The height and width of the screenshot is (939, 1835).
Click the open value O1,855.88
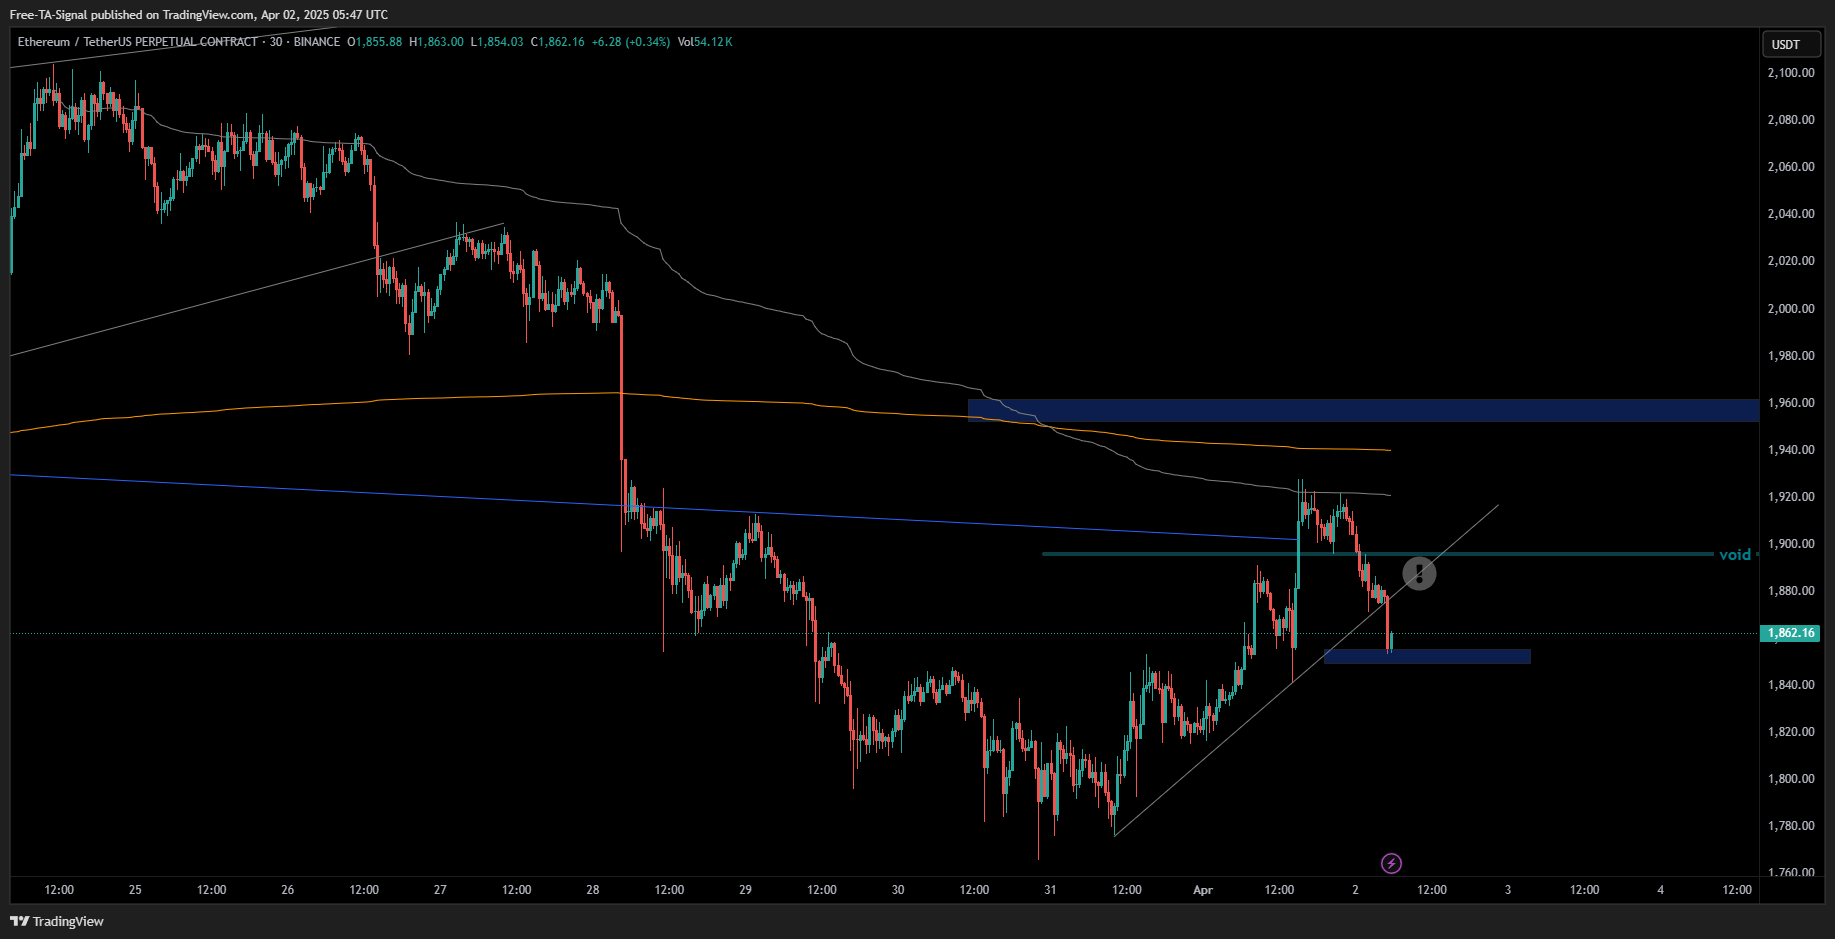375,42
